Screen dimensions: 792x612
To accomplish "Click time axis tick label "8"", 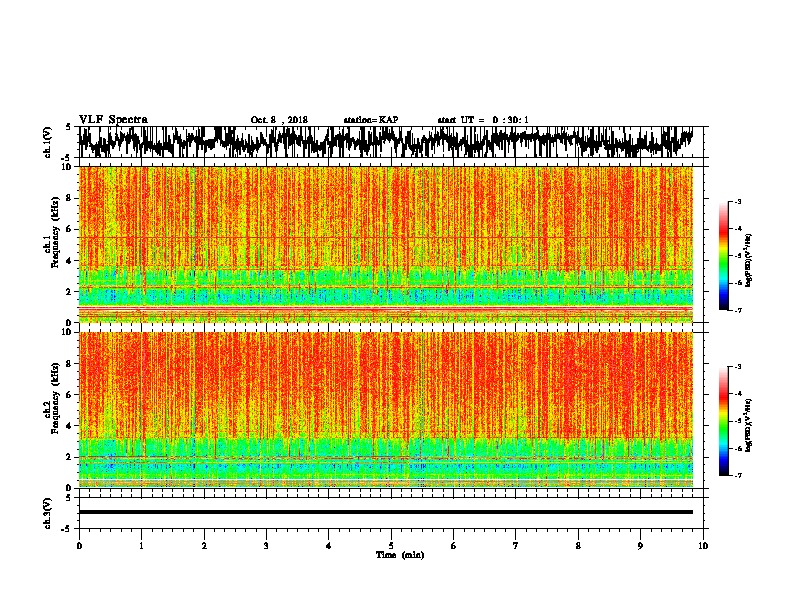I will point(578,546).
